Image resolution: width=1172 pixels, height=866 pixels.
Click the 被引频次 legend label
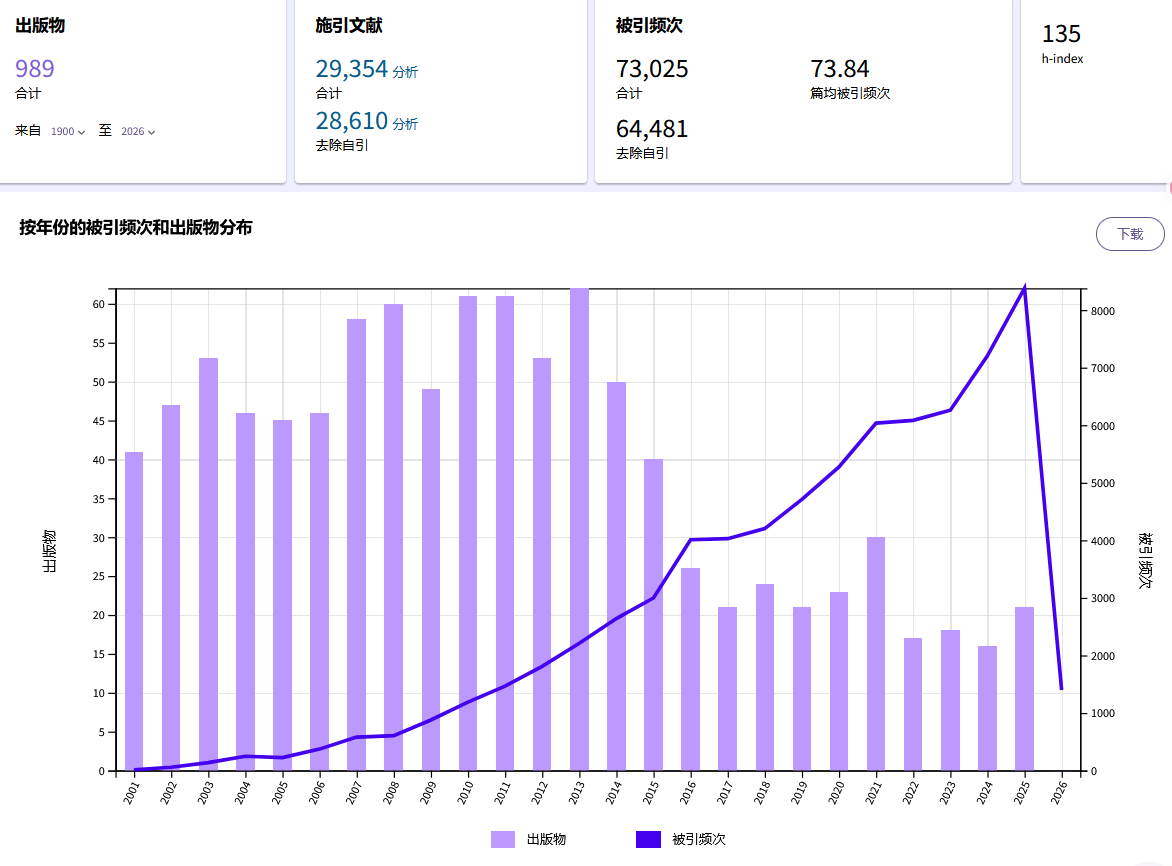(699, 839)
